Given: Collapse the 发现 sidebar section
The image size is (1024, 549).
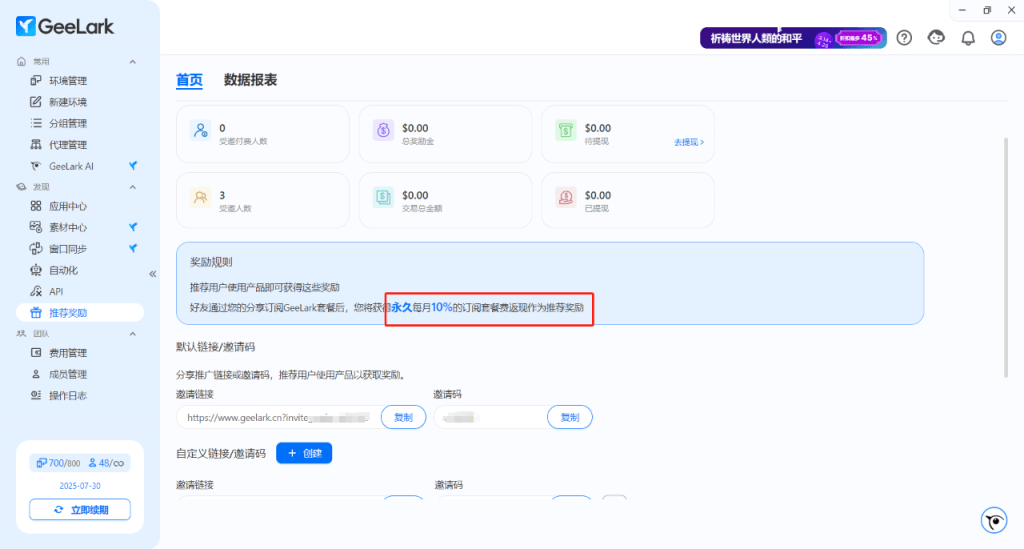Looking at the screenshot, I should tap(133, 187).
